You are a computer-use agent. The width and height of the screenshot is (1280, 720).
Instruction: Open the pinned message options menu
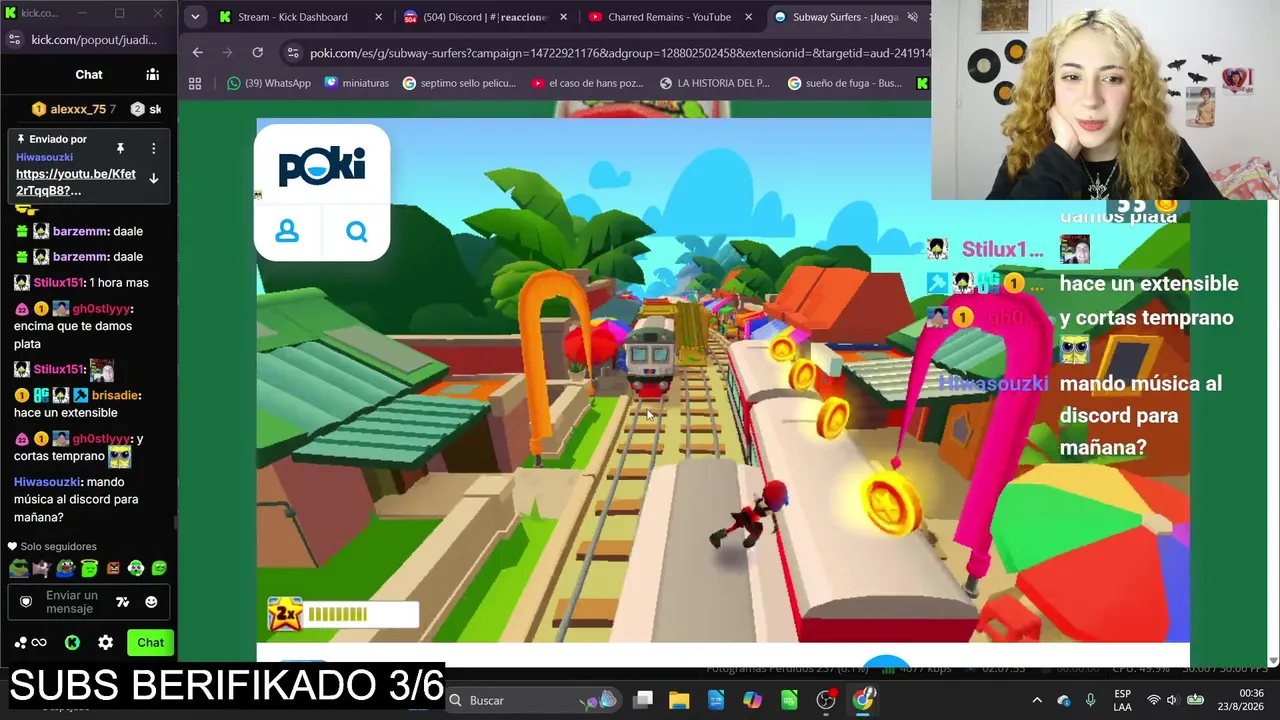pyautogui.click(x=153, y=148)
